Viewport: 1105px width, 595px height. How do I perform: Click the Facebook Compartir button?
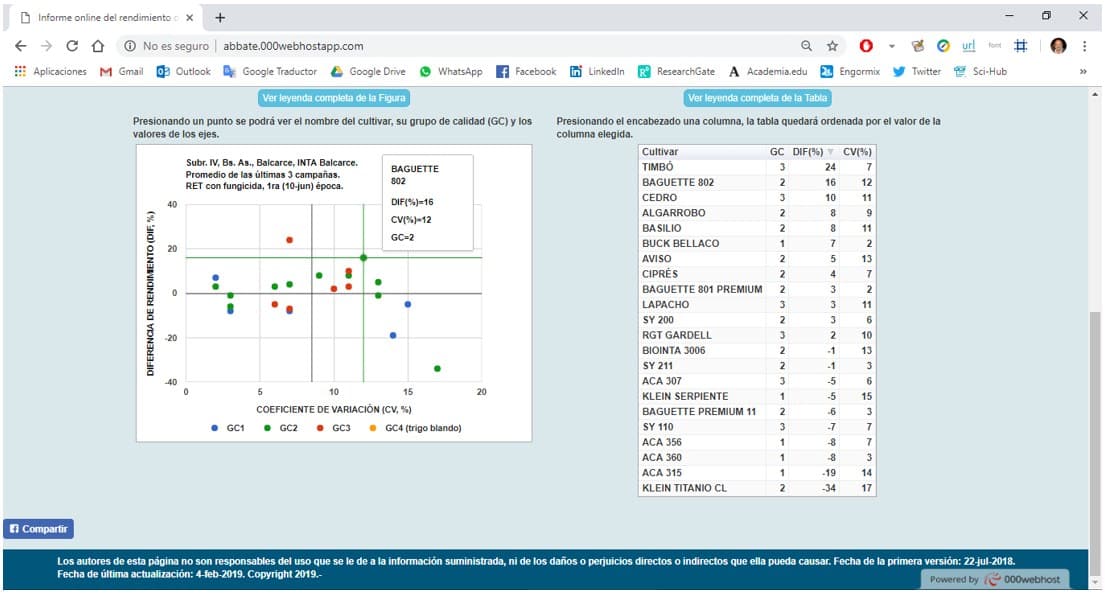(39, 529)
